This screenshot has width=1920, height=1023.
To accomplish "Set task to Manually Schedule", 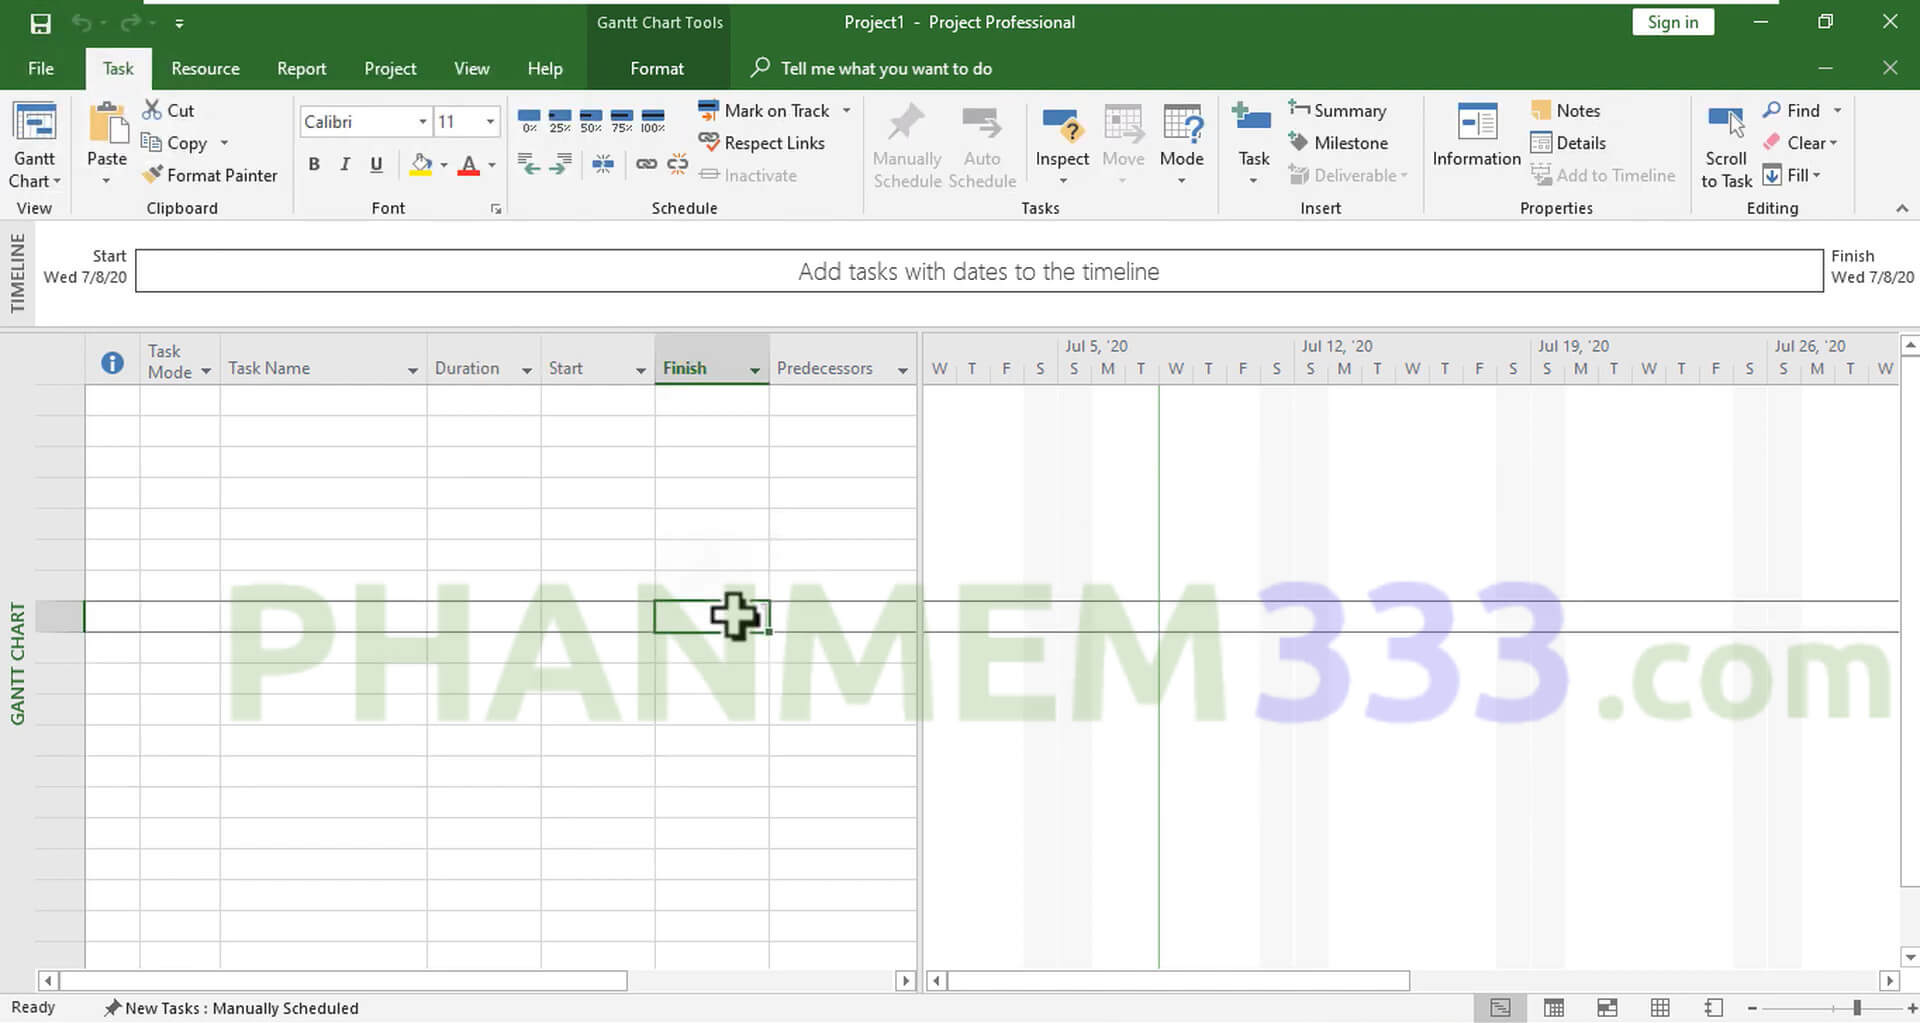I will click(907, 146).
